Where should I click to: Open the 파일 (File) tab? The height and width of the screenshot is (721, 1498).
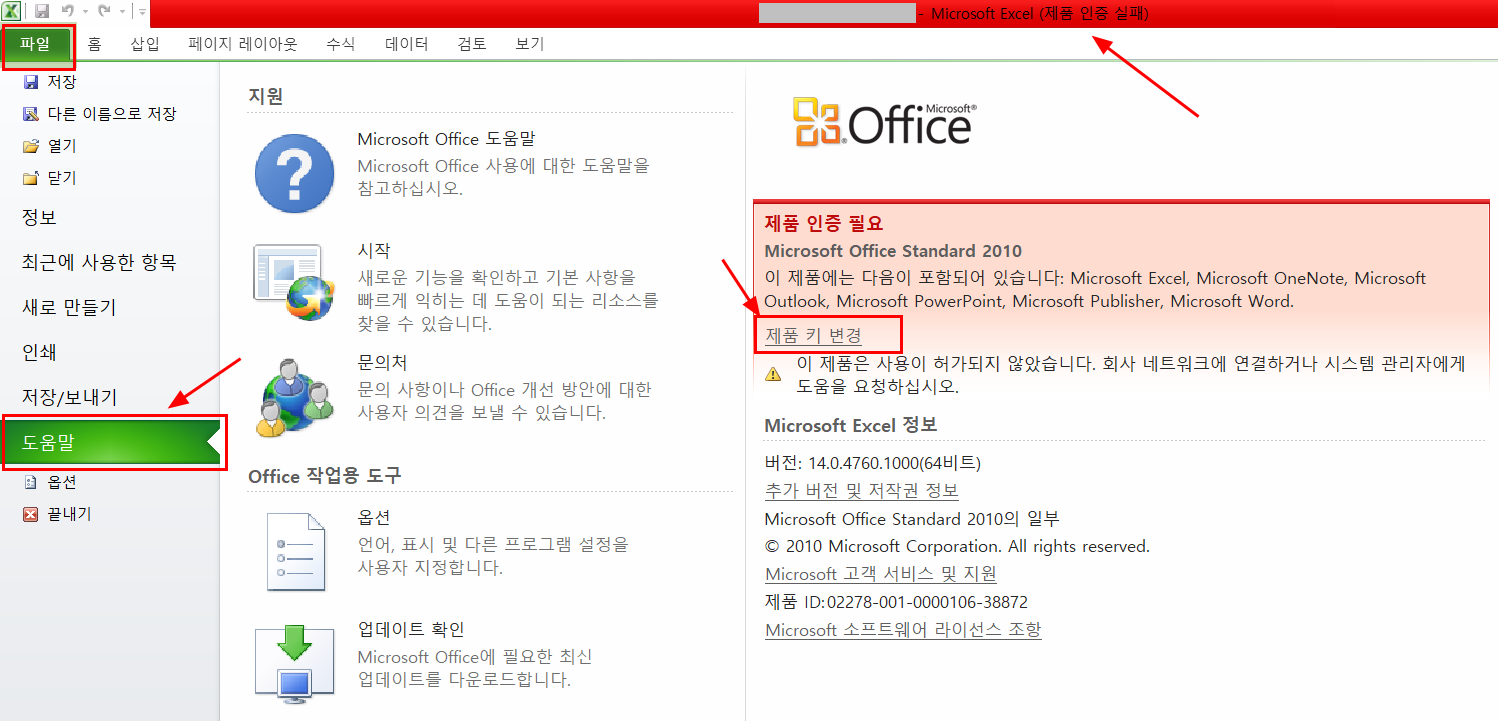35,44
